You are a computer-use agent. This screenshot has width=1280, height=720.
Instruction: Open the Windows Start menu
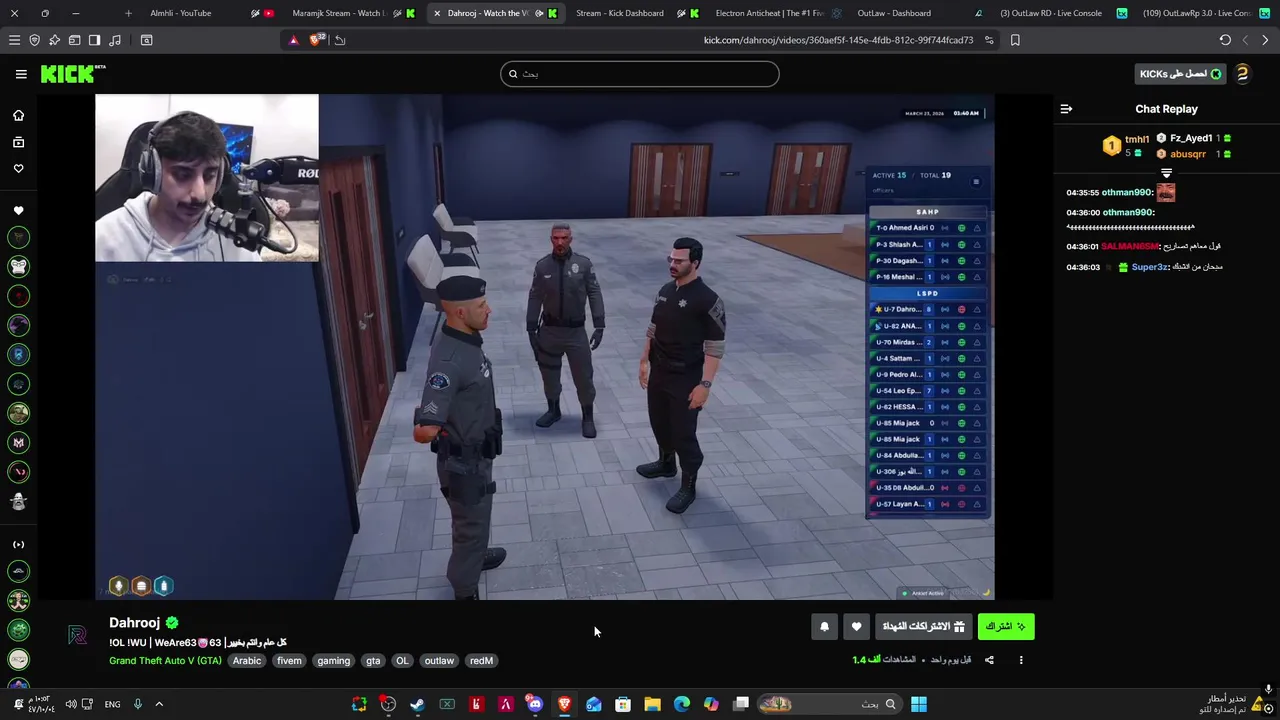coord(918,704)
